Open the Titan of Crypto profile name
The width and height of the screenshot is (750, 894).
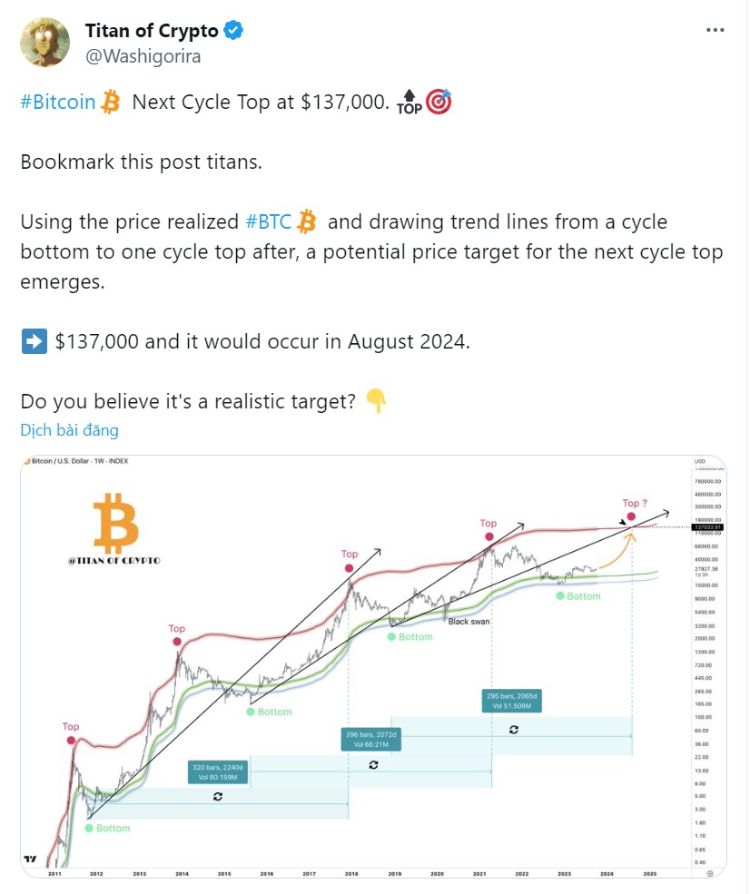tap(151, 31)
